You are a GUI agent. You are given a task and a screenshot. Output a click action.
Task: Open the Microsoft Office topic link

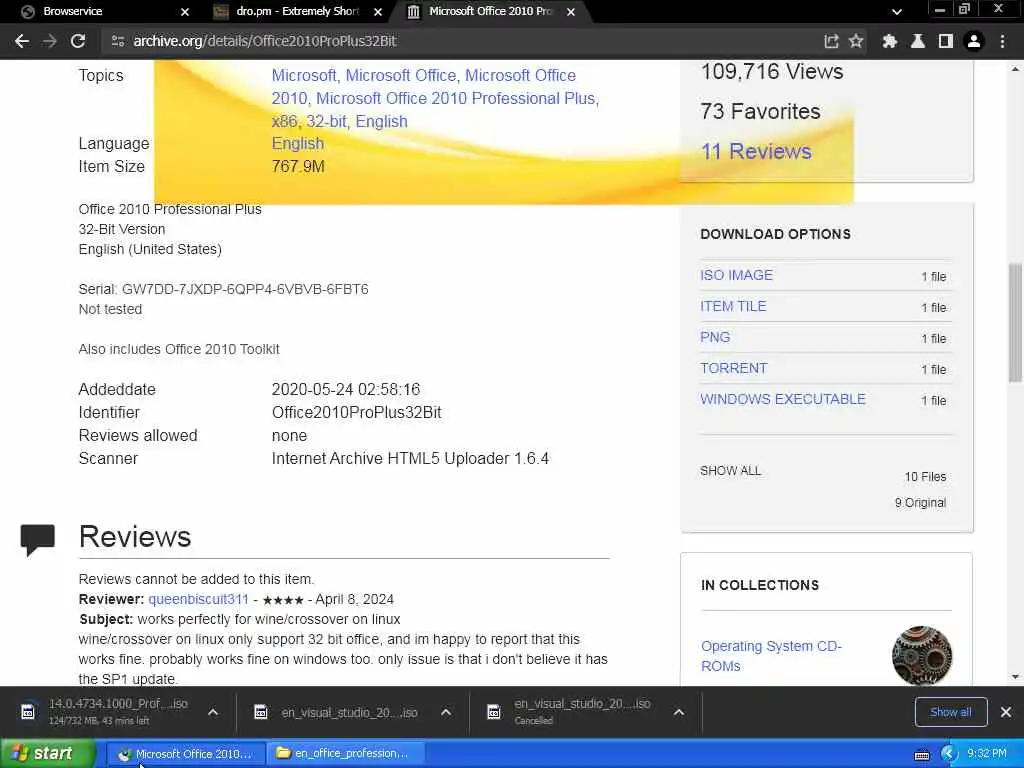400,75
